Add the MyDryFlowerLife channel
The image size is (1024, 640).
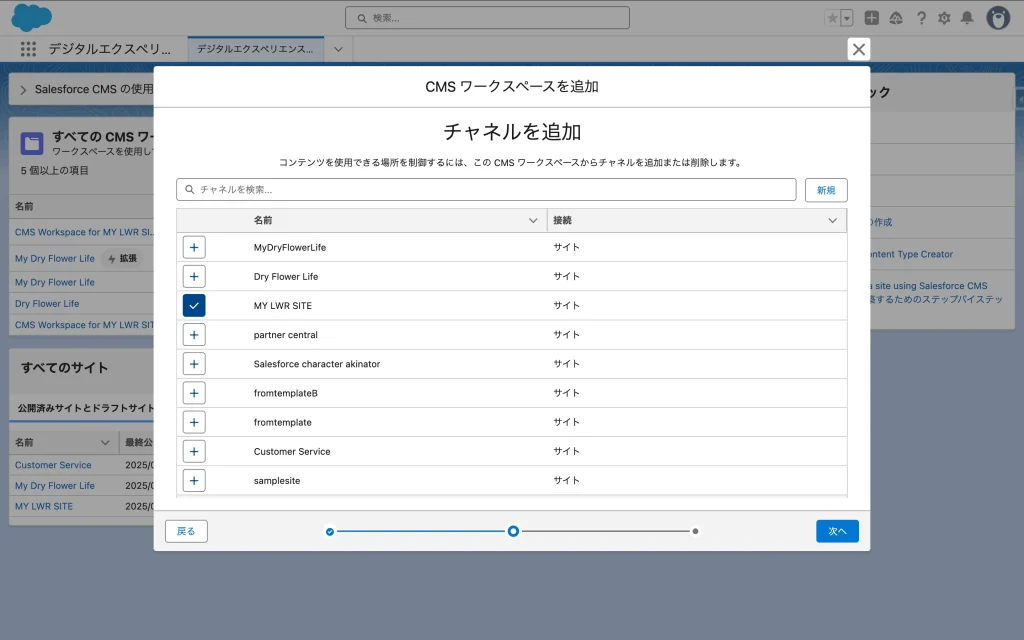(194, 247)
